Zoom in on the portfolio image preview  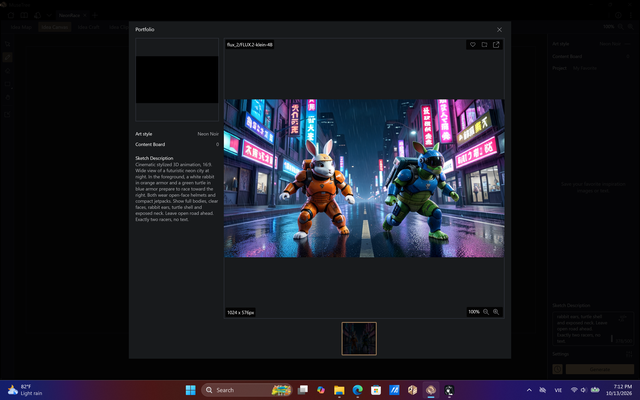pos(496,312)
